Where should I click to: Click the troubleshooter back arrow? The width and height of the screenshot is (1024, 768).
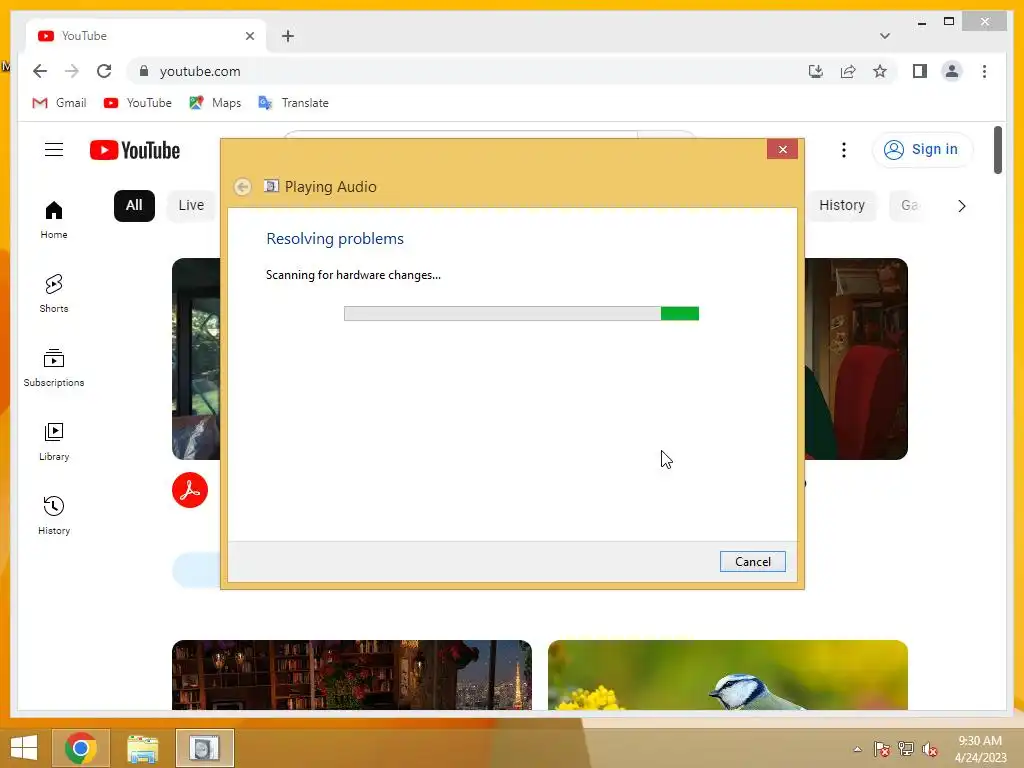242,187
